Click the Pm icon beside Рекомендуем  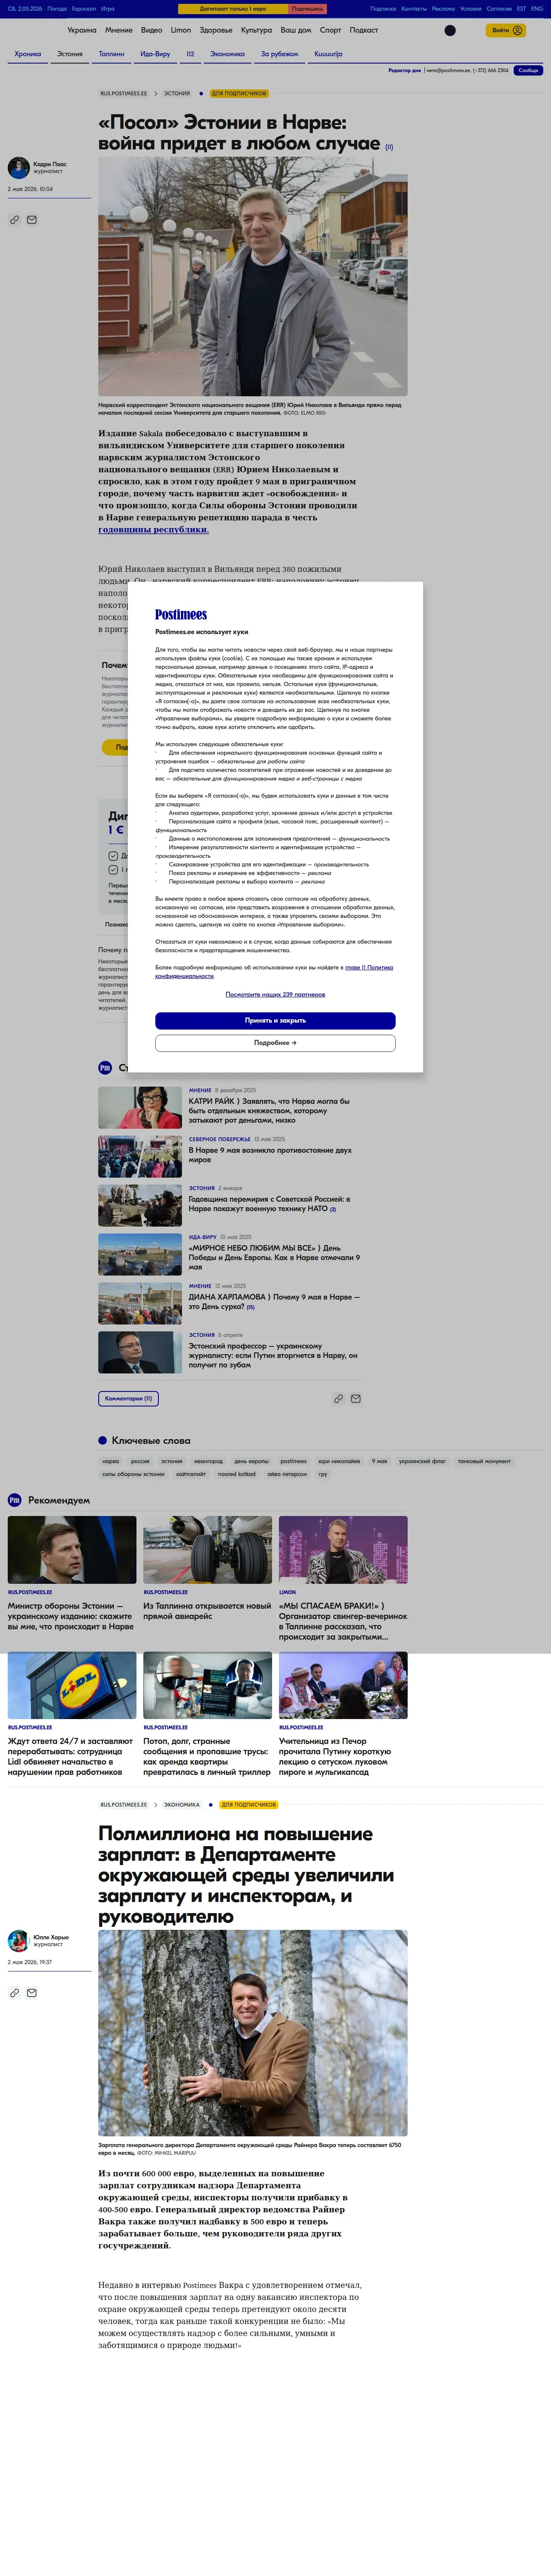pyautogui.click(x=14, y=1500)
